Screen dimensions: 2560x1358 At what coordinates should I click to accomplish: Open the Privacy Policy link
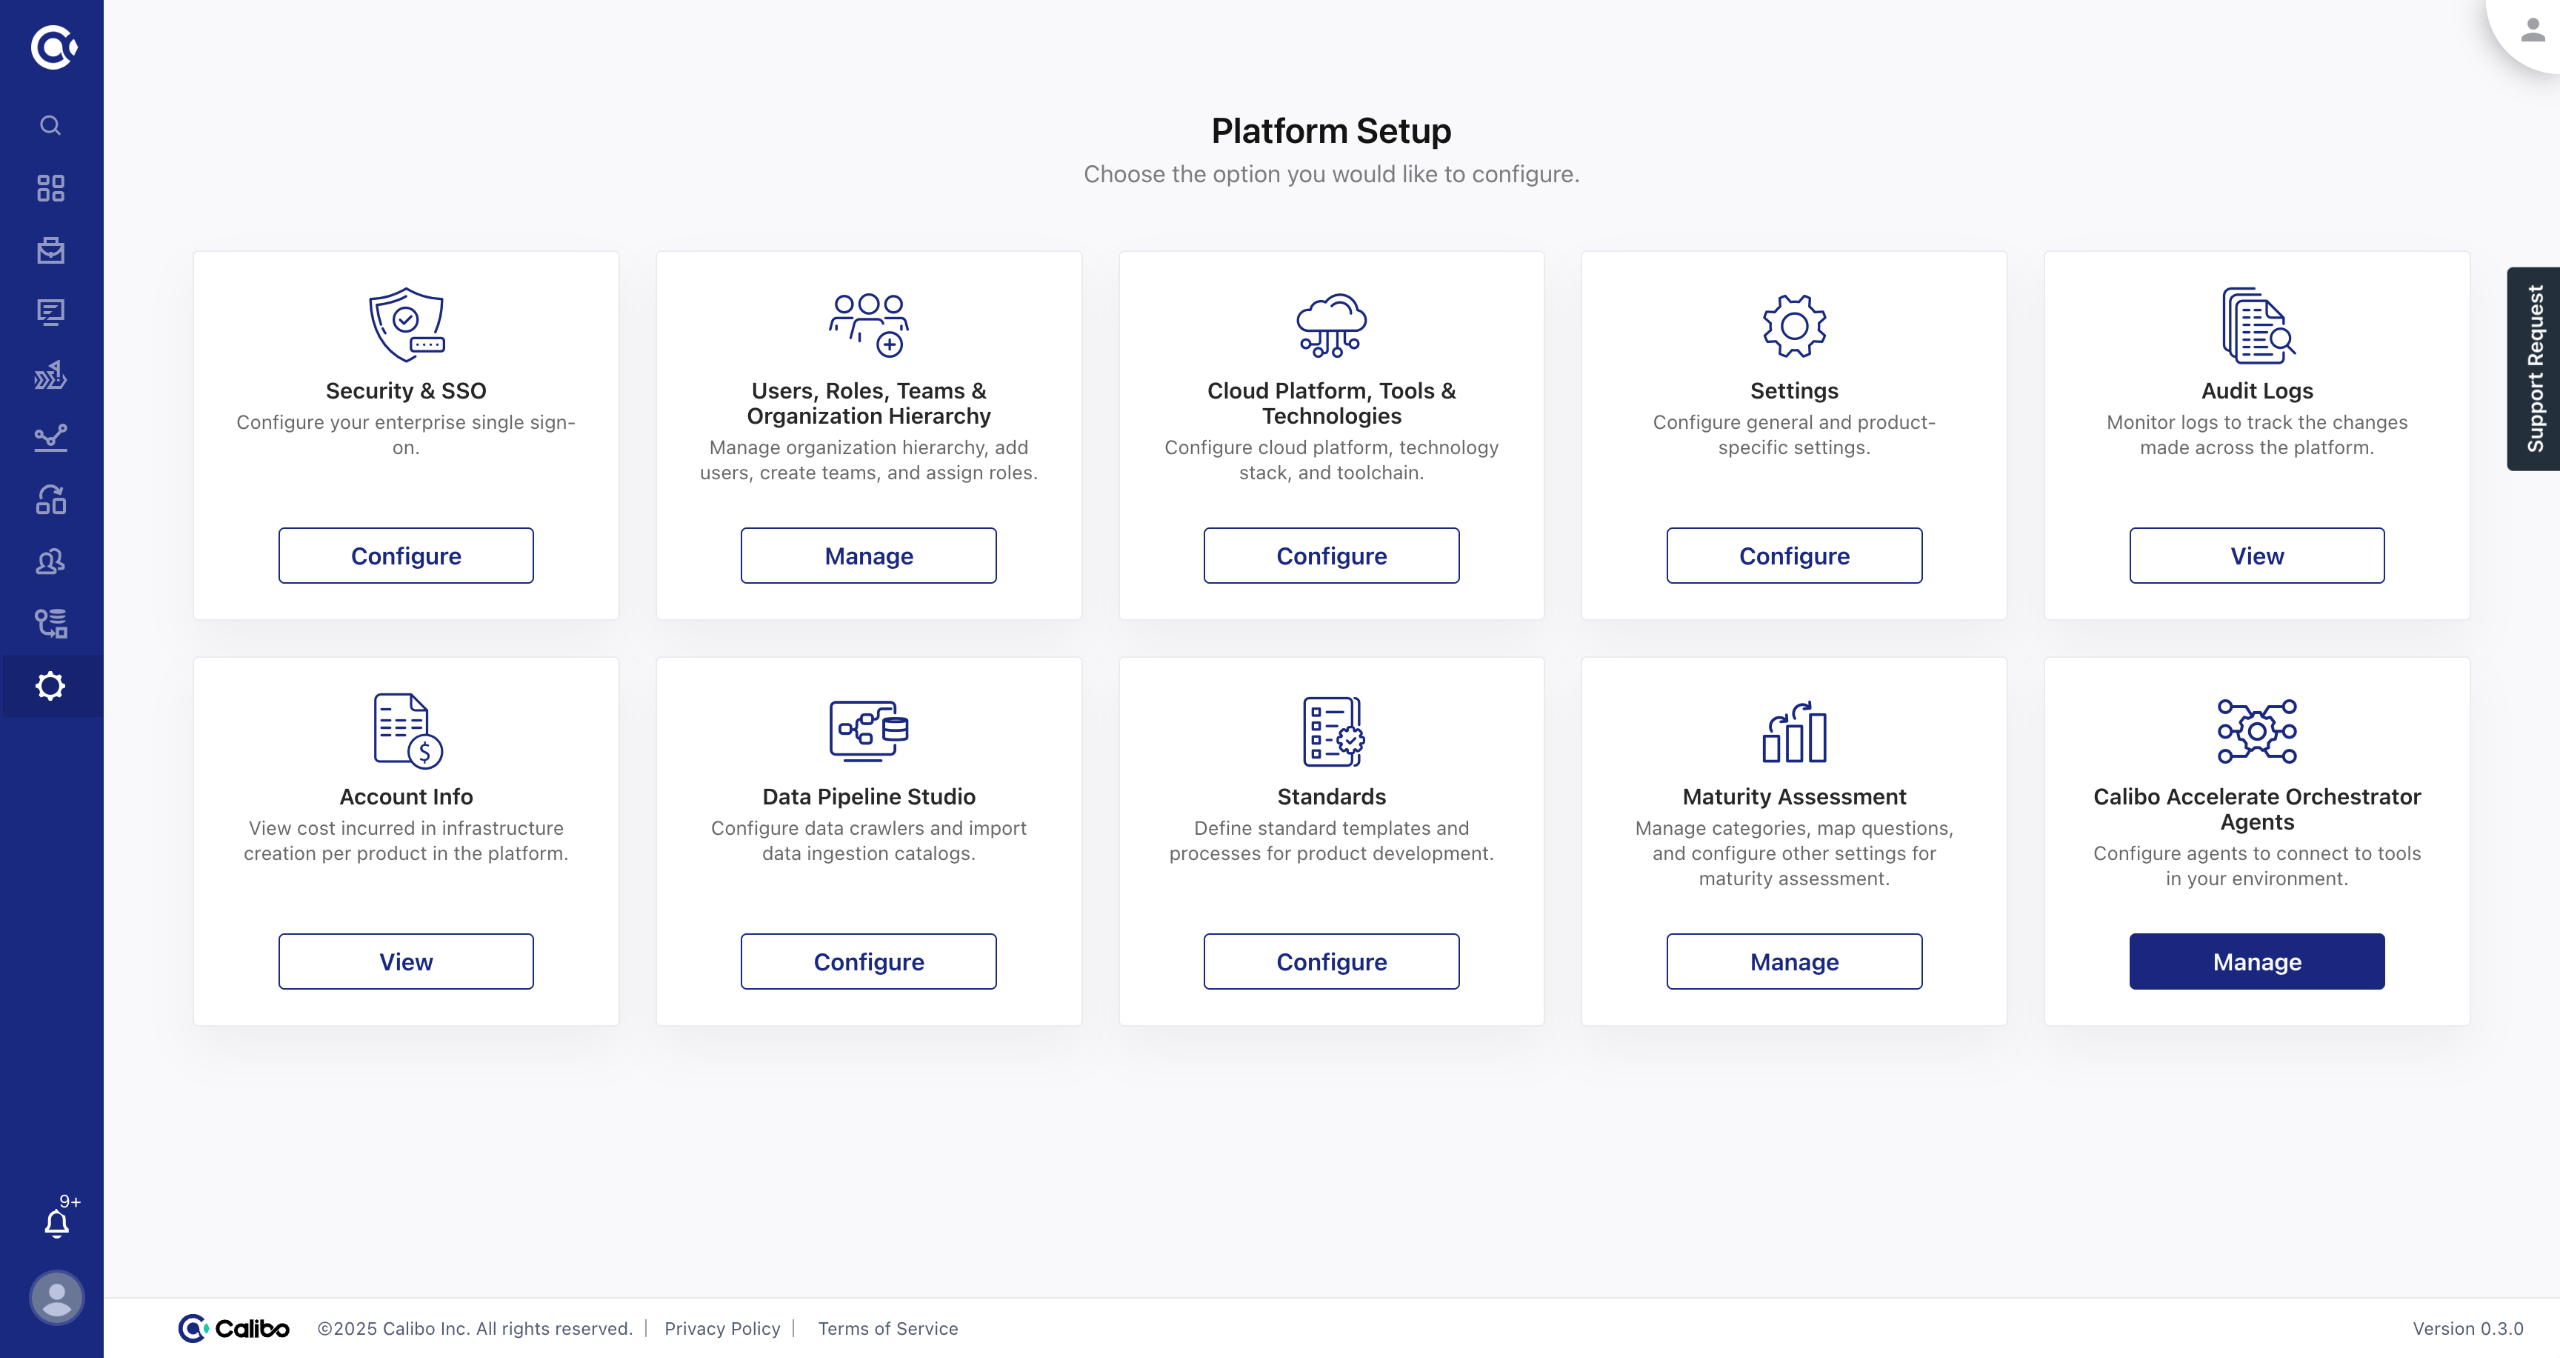(x=722, y=1328)
